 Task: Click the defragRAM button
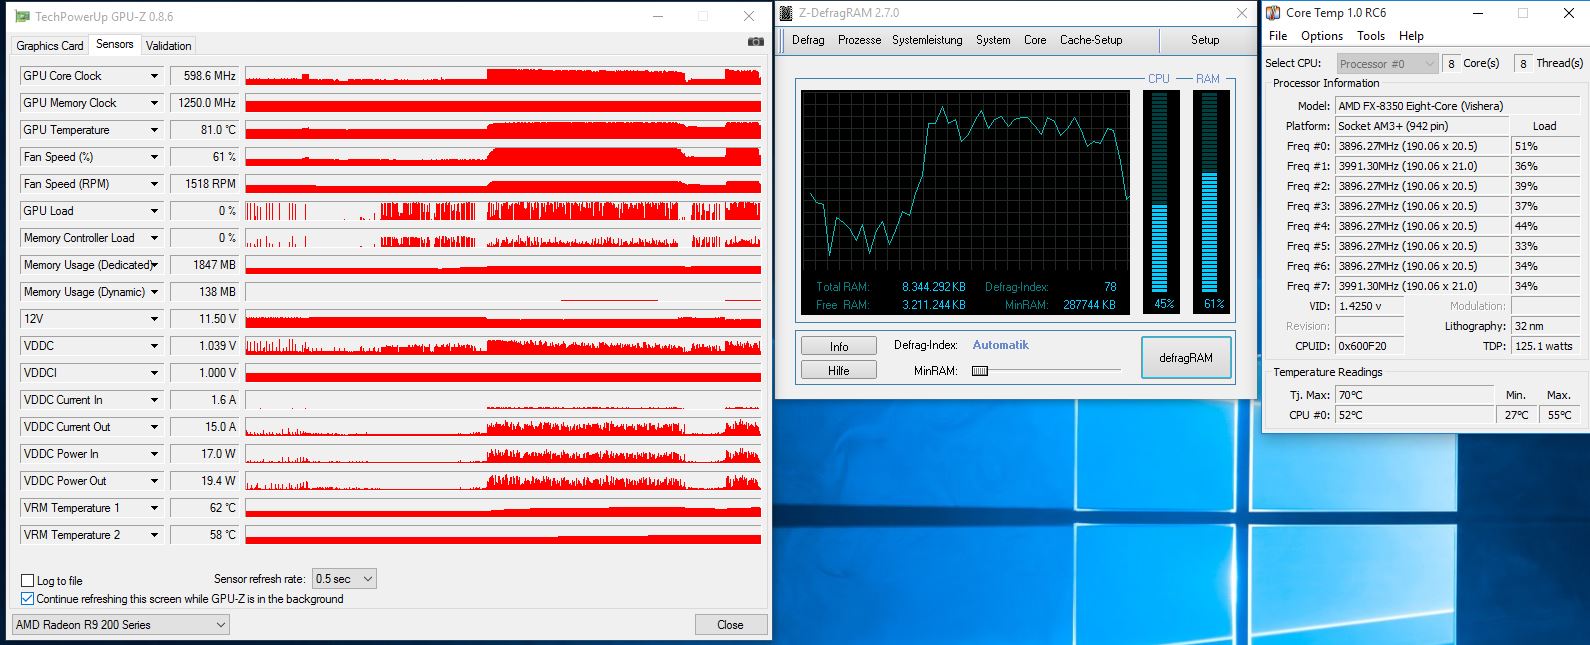[x=1186, y=358]
